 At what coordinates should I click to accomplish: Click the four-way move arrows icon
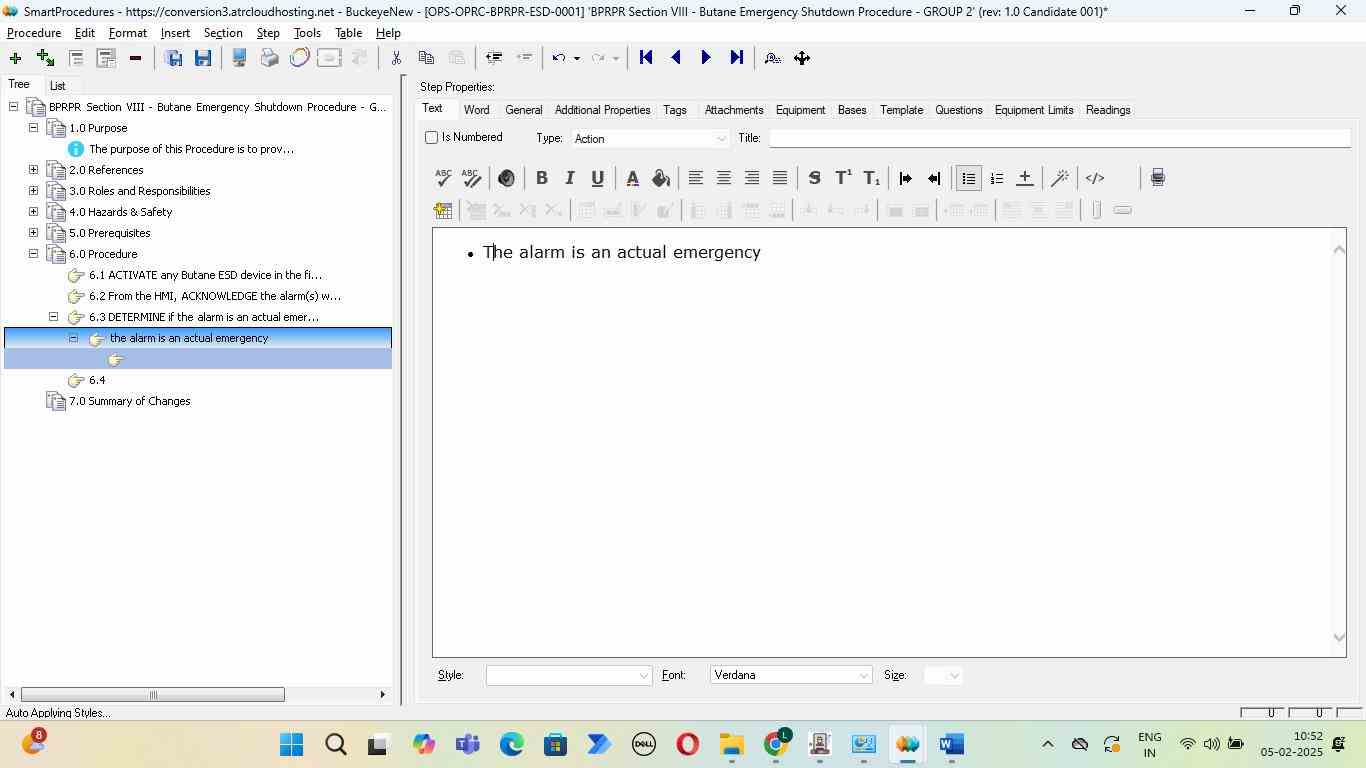[802, 58]
